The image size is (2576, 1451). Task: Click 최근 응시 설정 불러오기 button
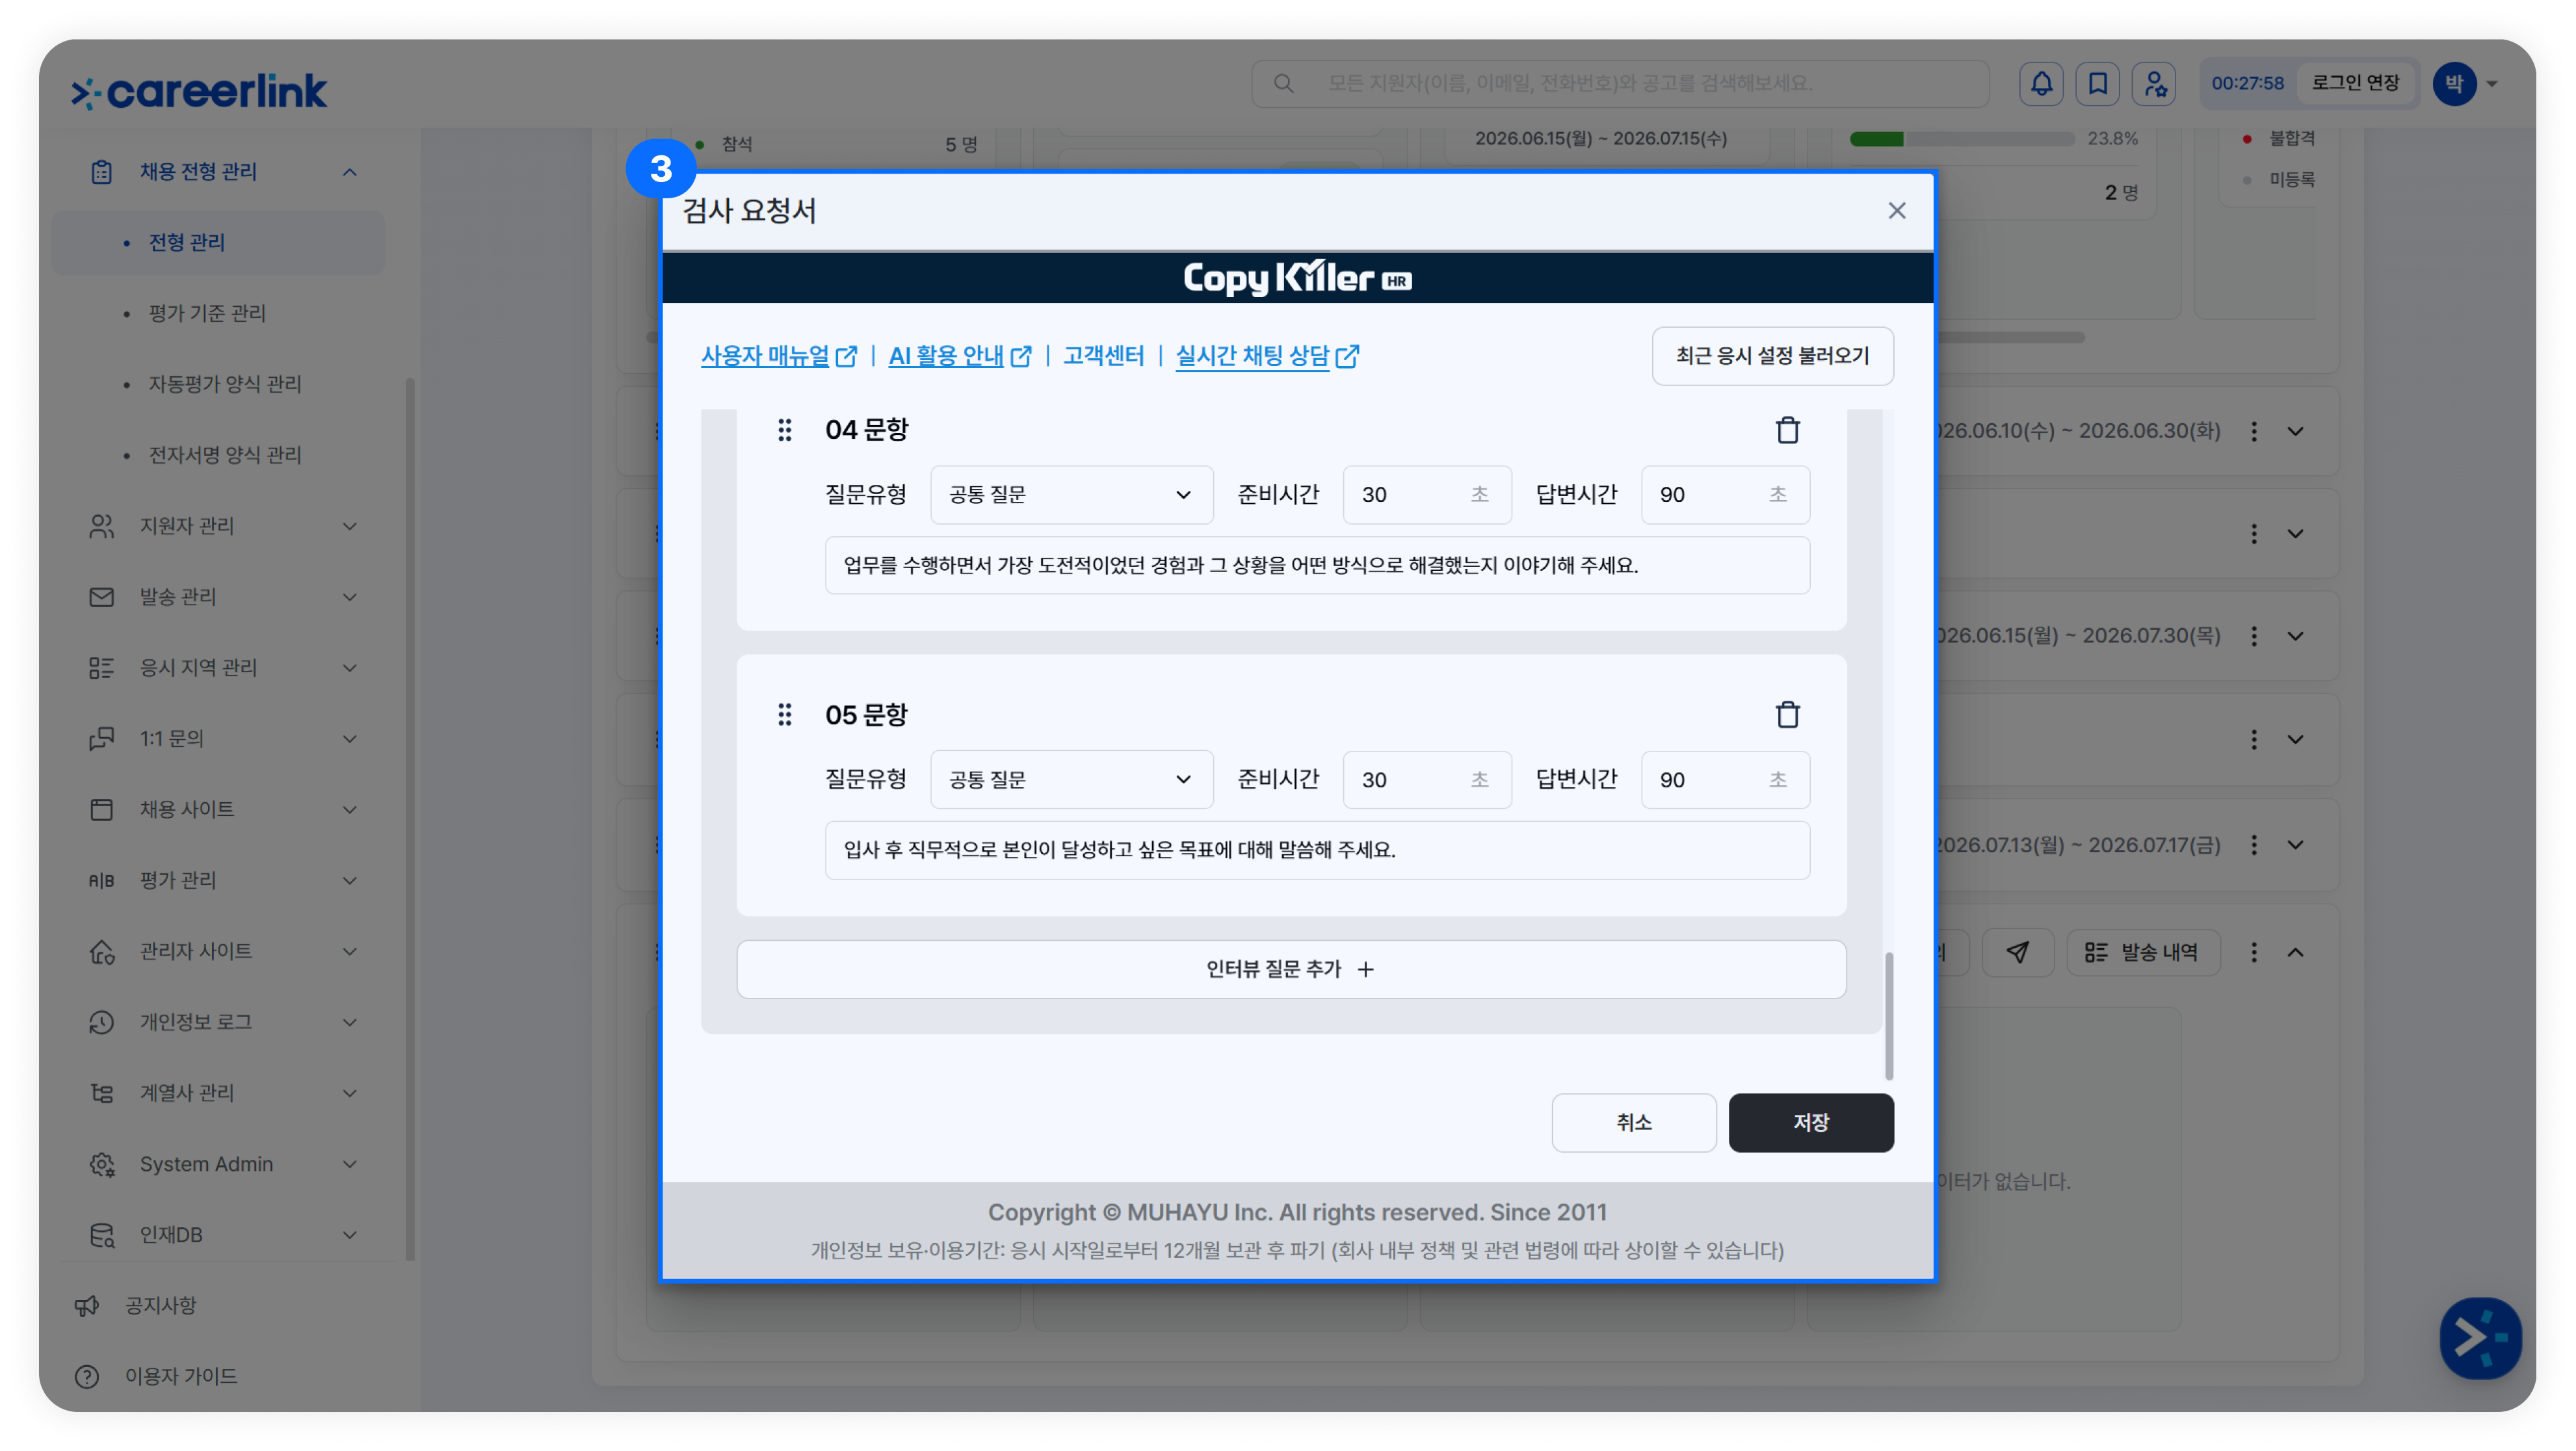tap(1772, 356)
